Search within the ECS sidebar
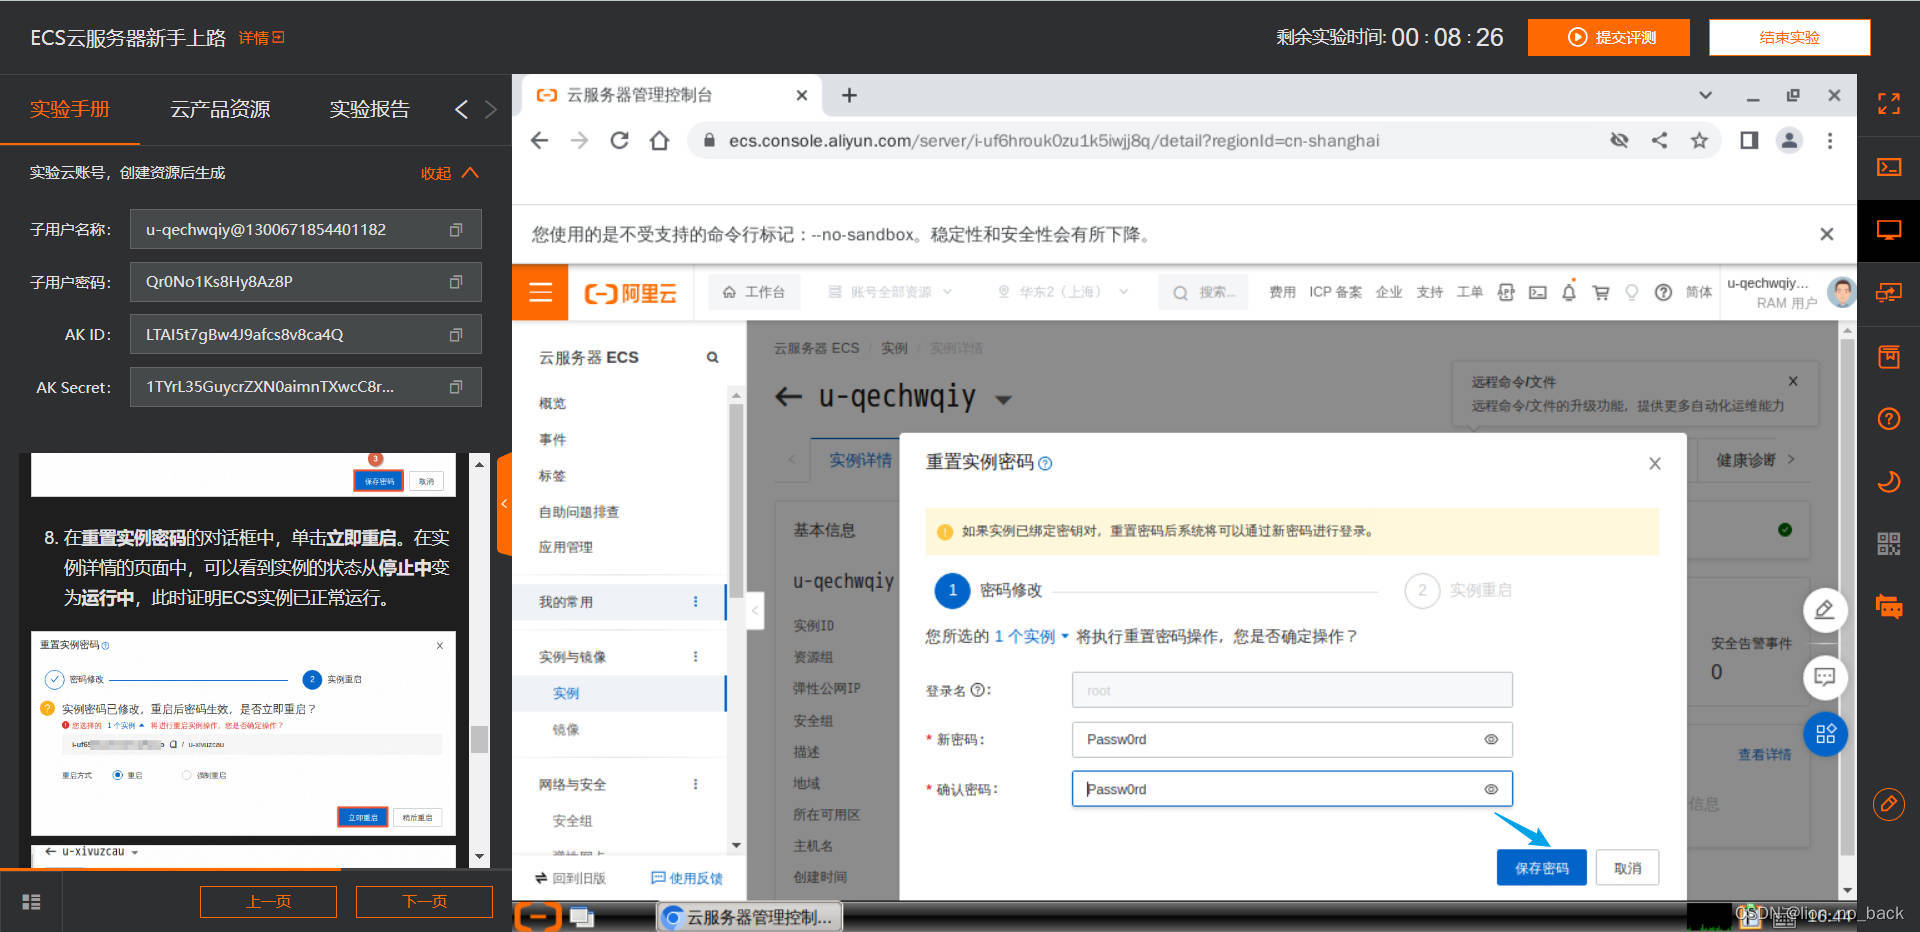 pos(713,357)
